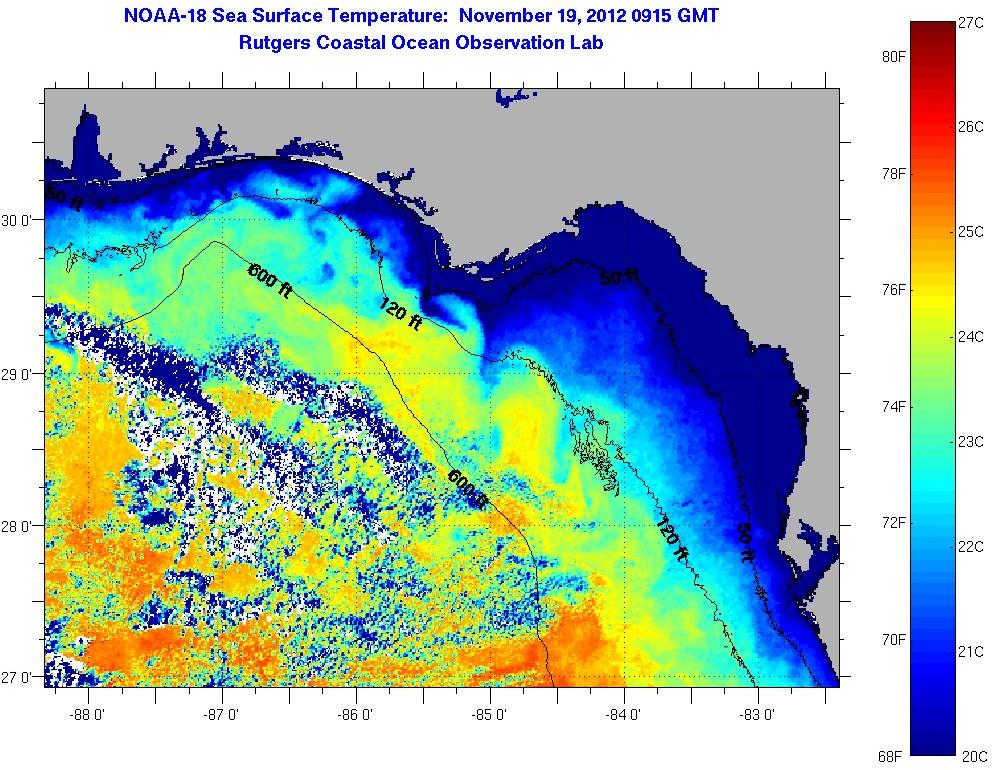
Task: Click the NOAA-18 Sea Surface Temperature title
Action: pyautogui.click(x=421, y=16)
